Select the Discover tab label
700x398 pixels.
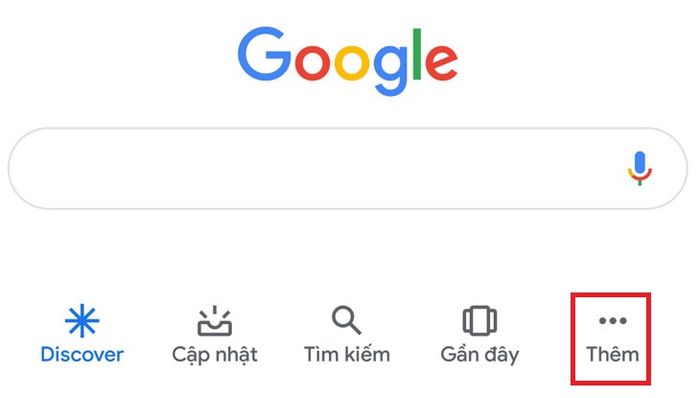(x=82, y=355)
